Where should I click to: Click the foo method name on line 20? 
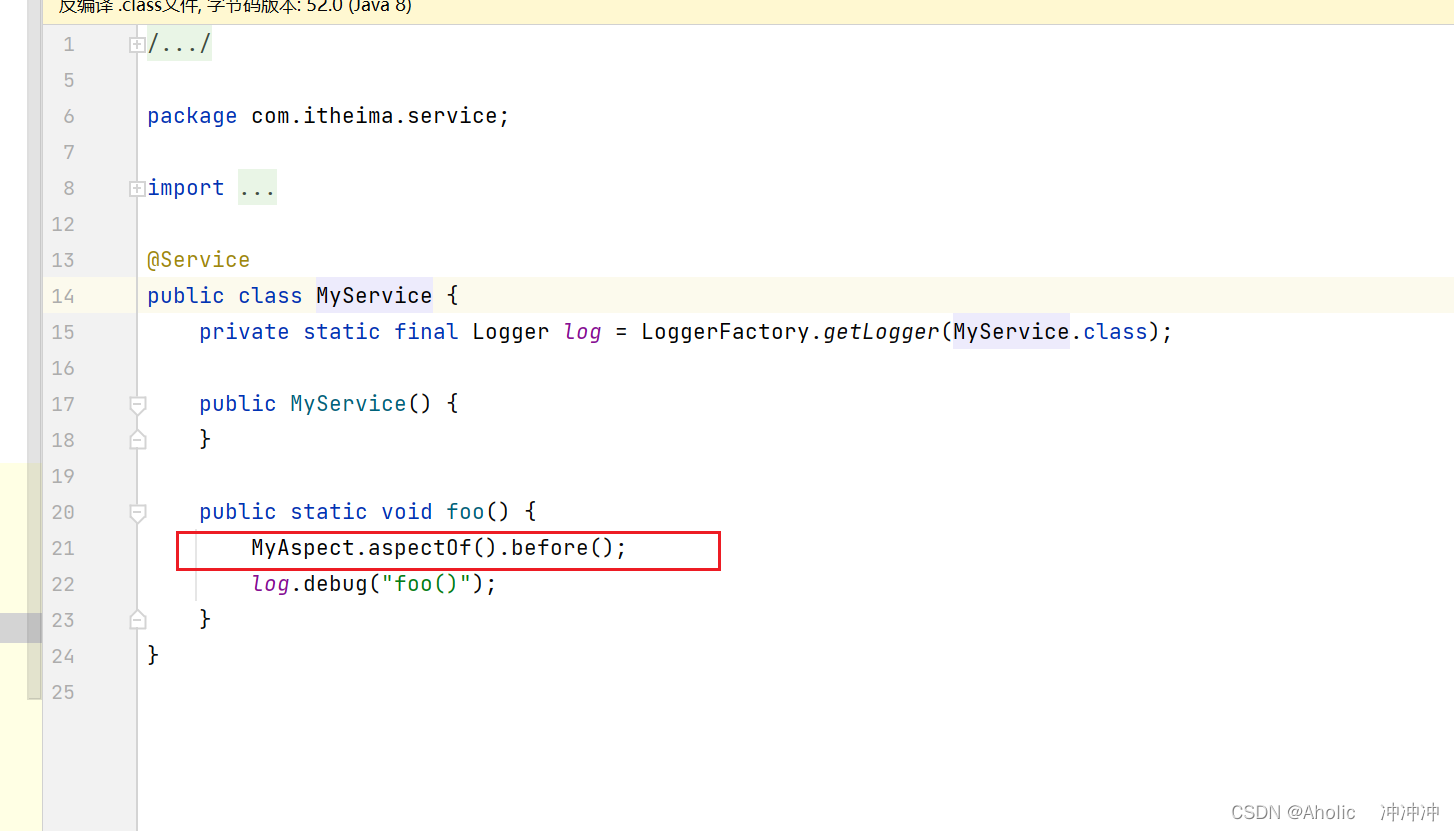[x=466, y=512]
